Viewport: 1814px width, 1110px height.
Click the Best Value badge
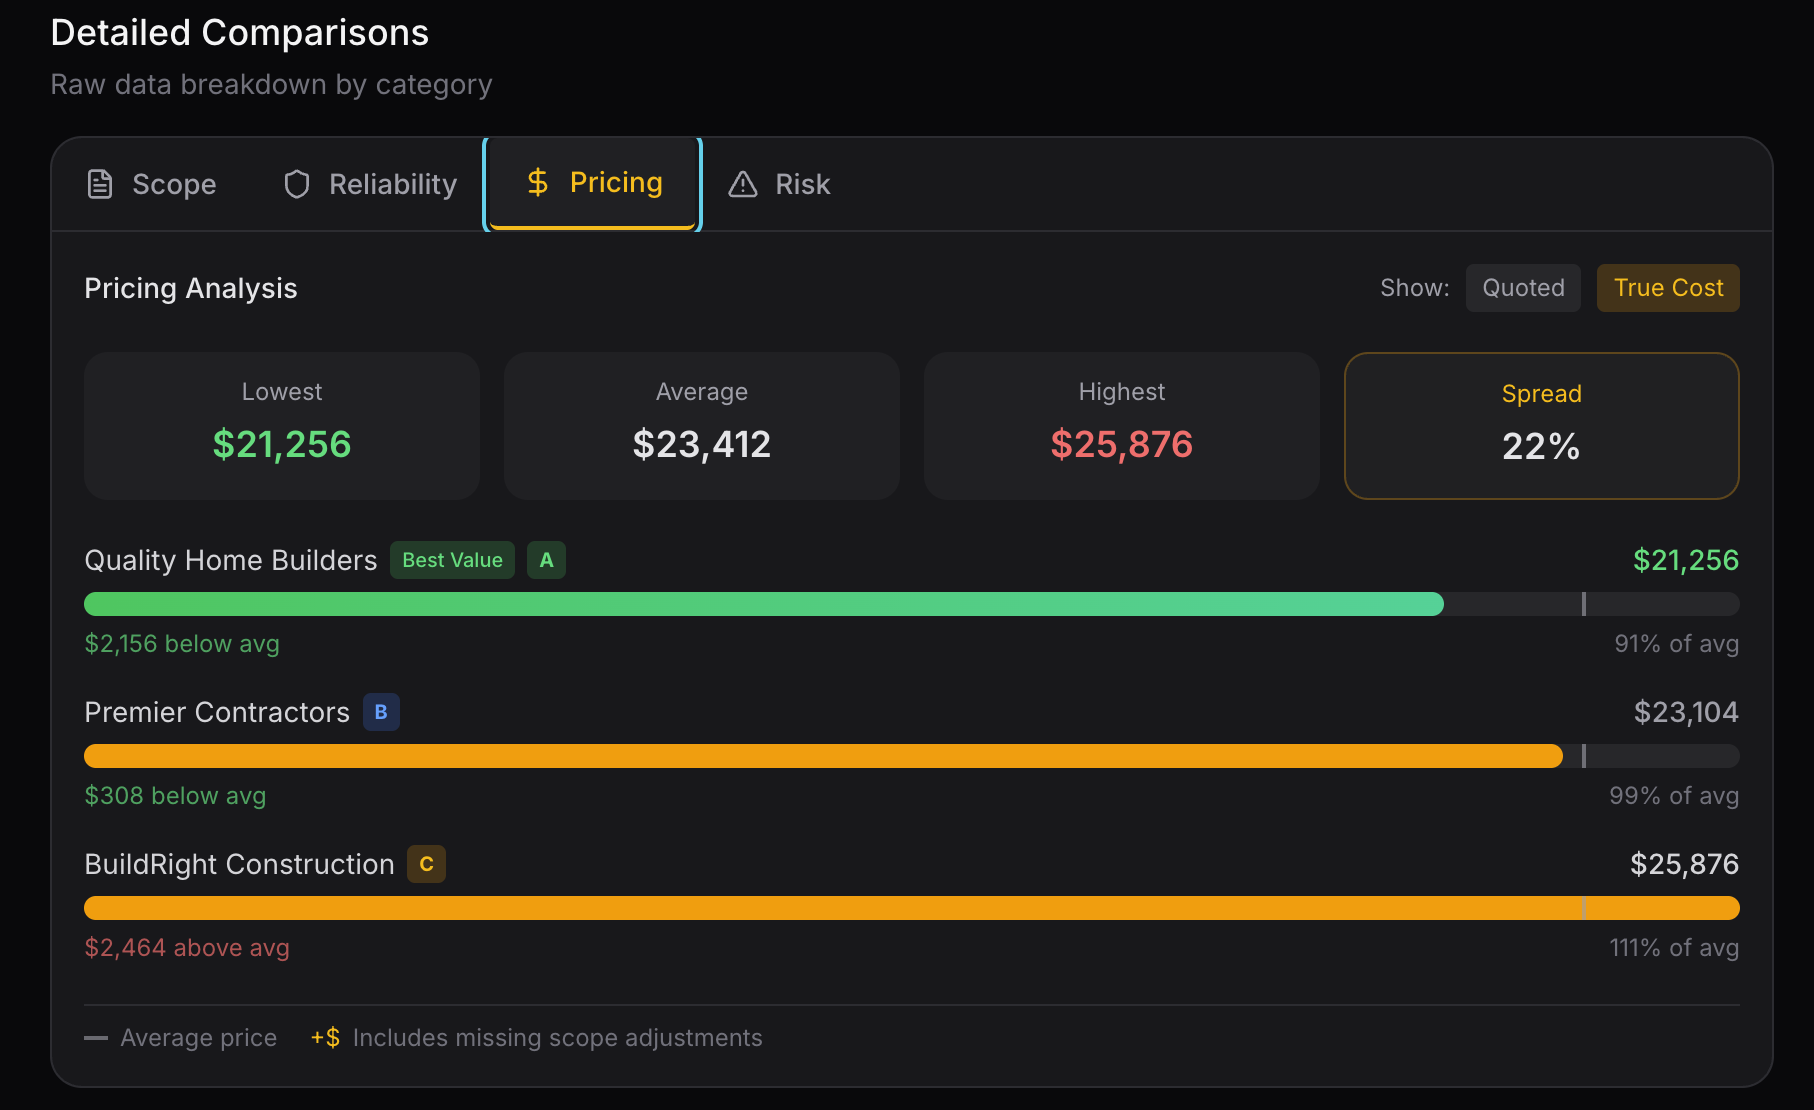[x=452, y=560]
